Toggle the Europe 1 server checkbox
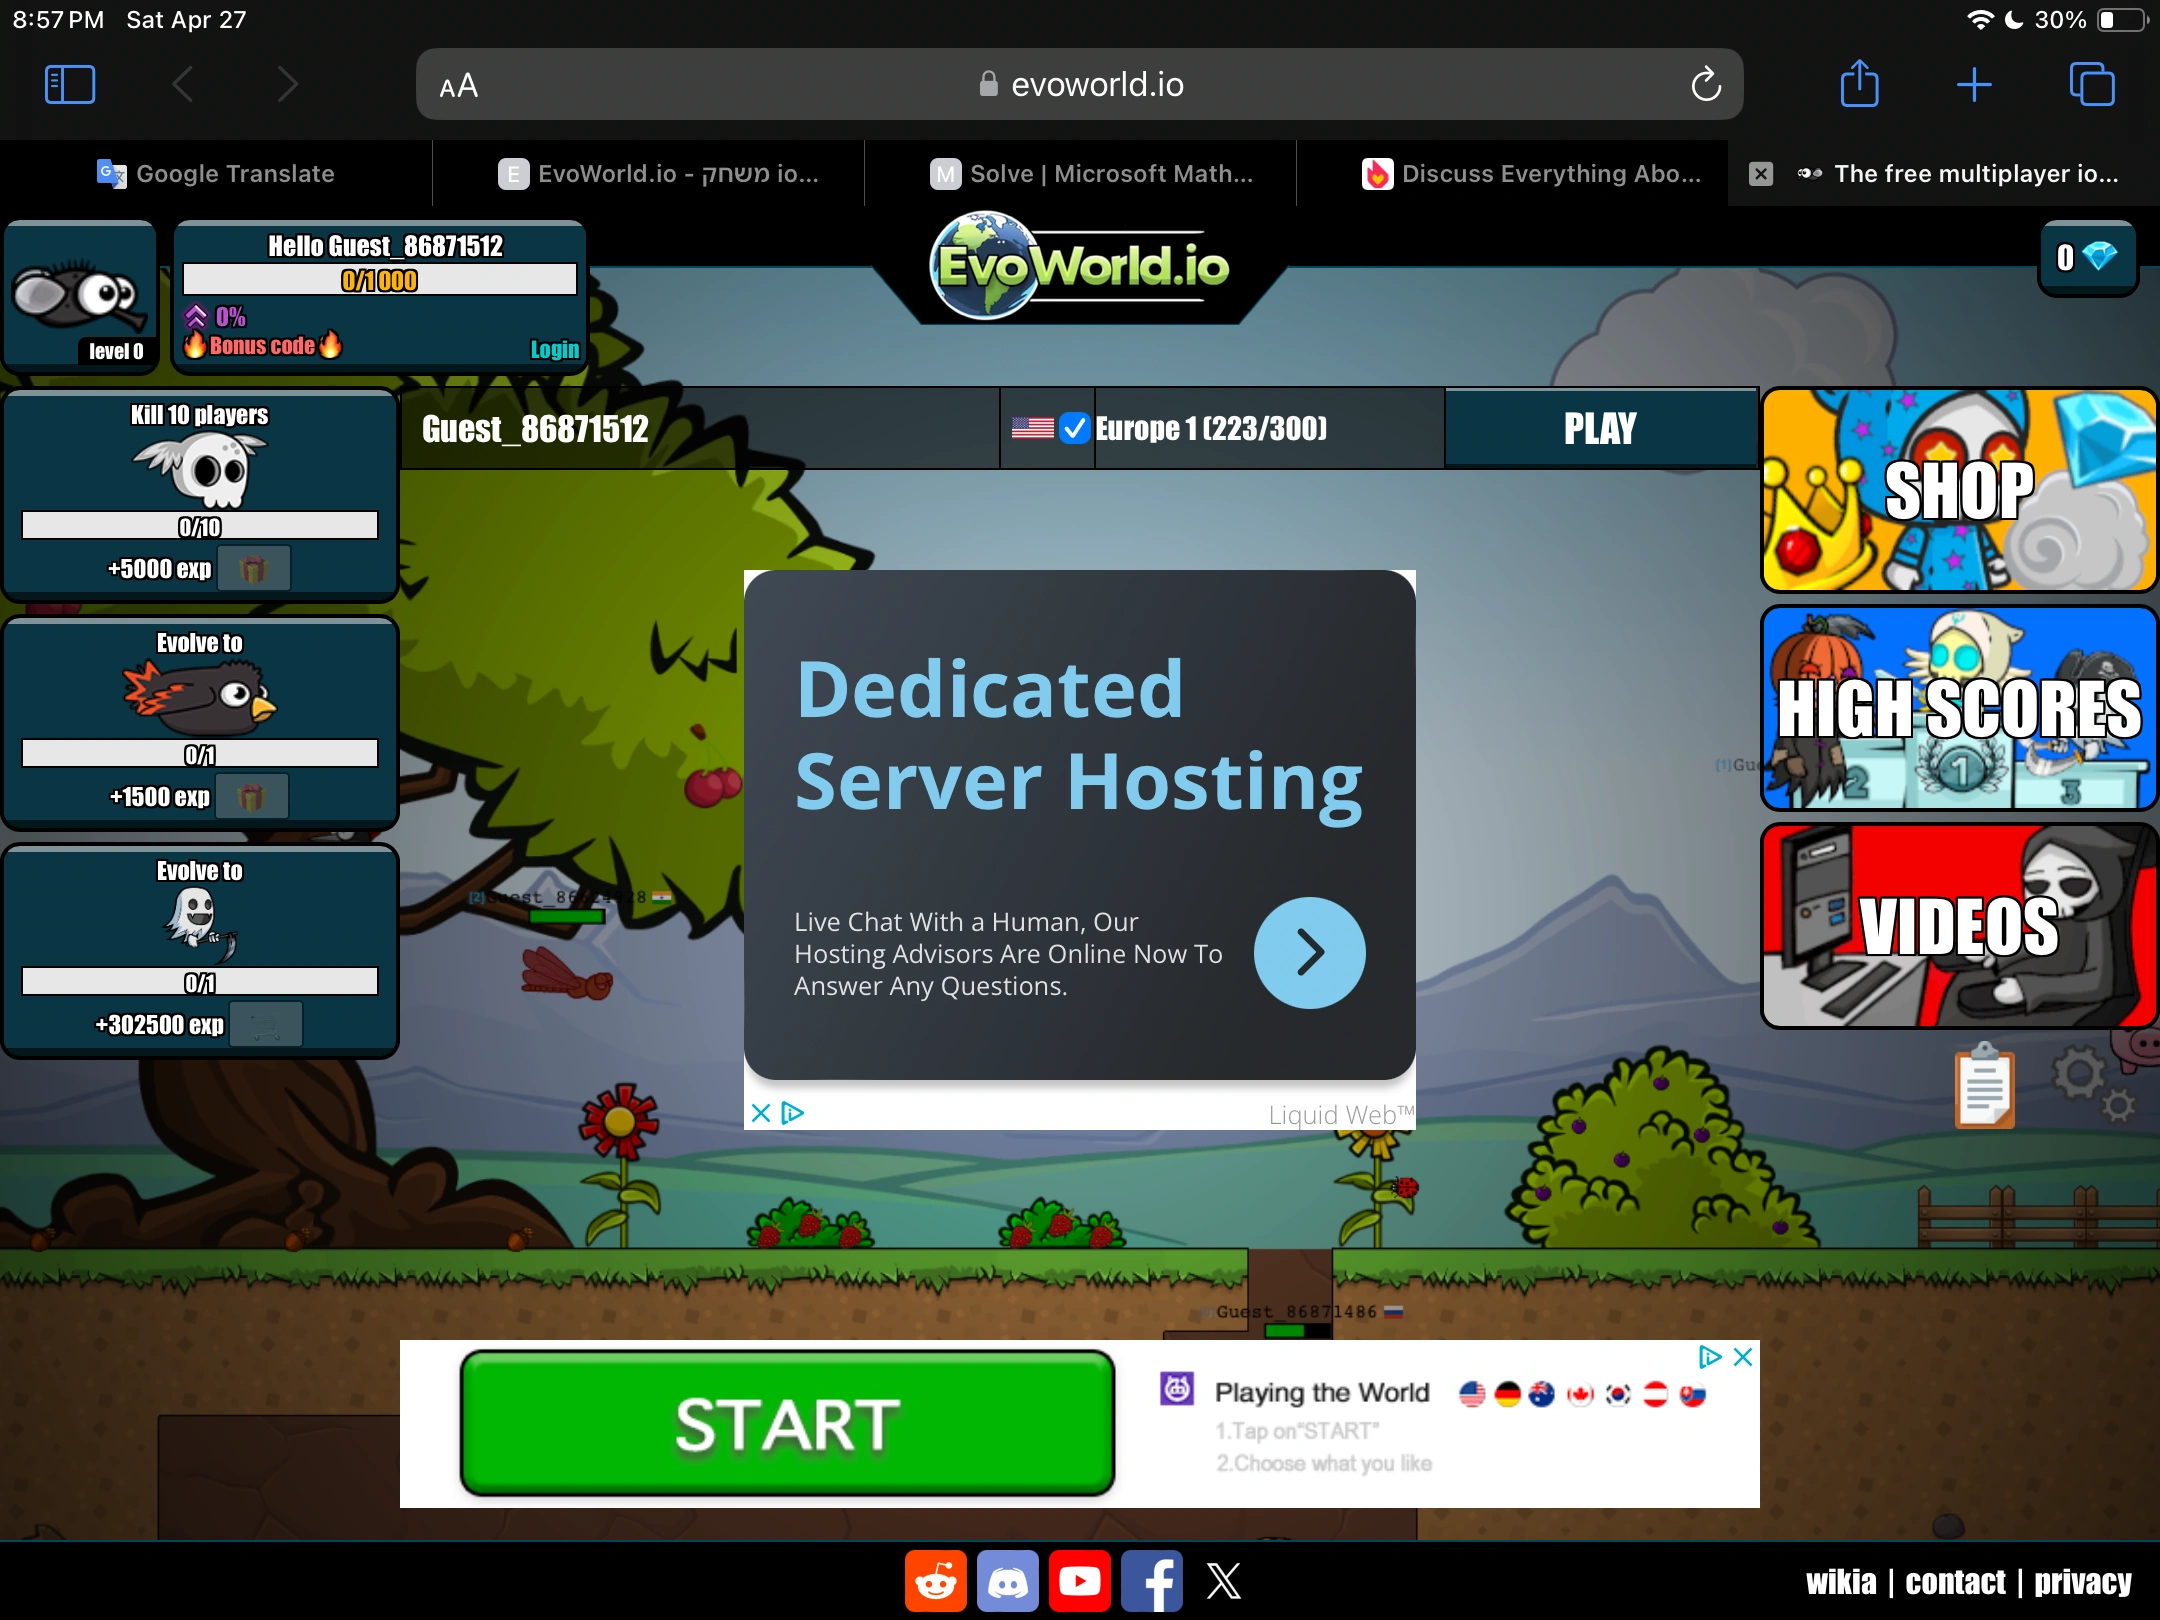This screenshot has width=2160, height=1620. [x=1074, y=428]
